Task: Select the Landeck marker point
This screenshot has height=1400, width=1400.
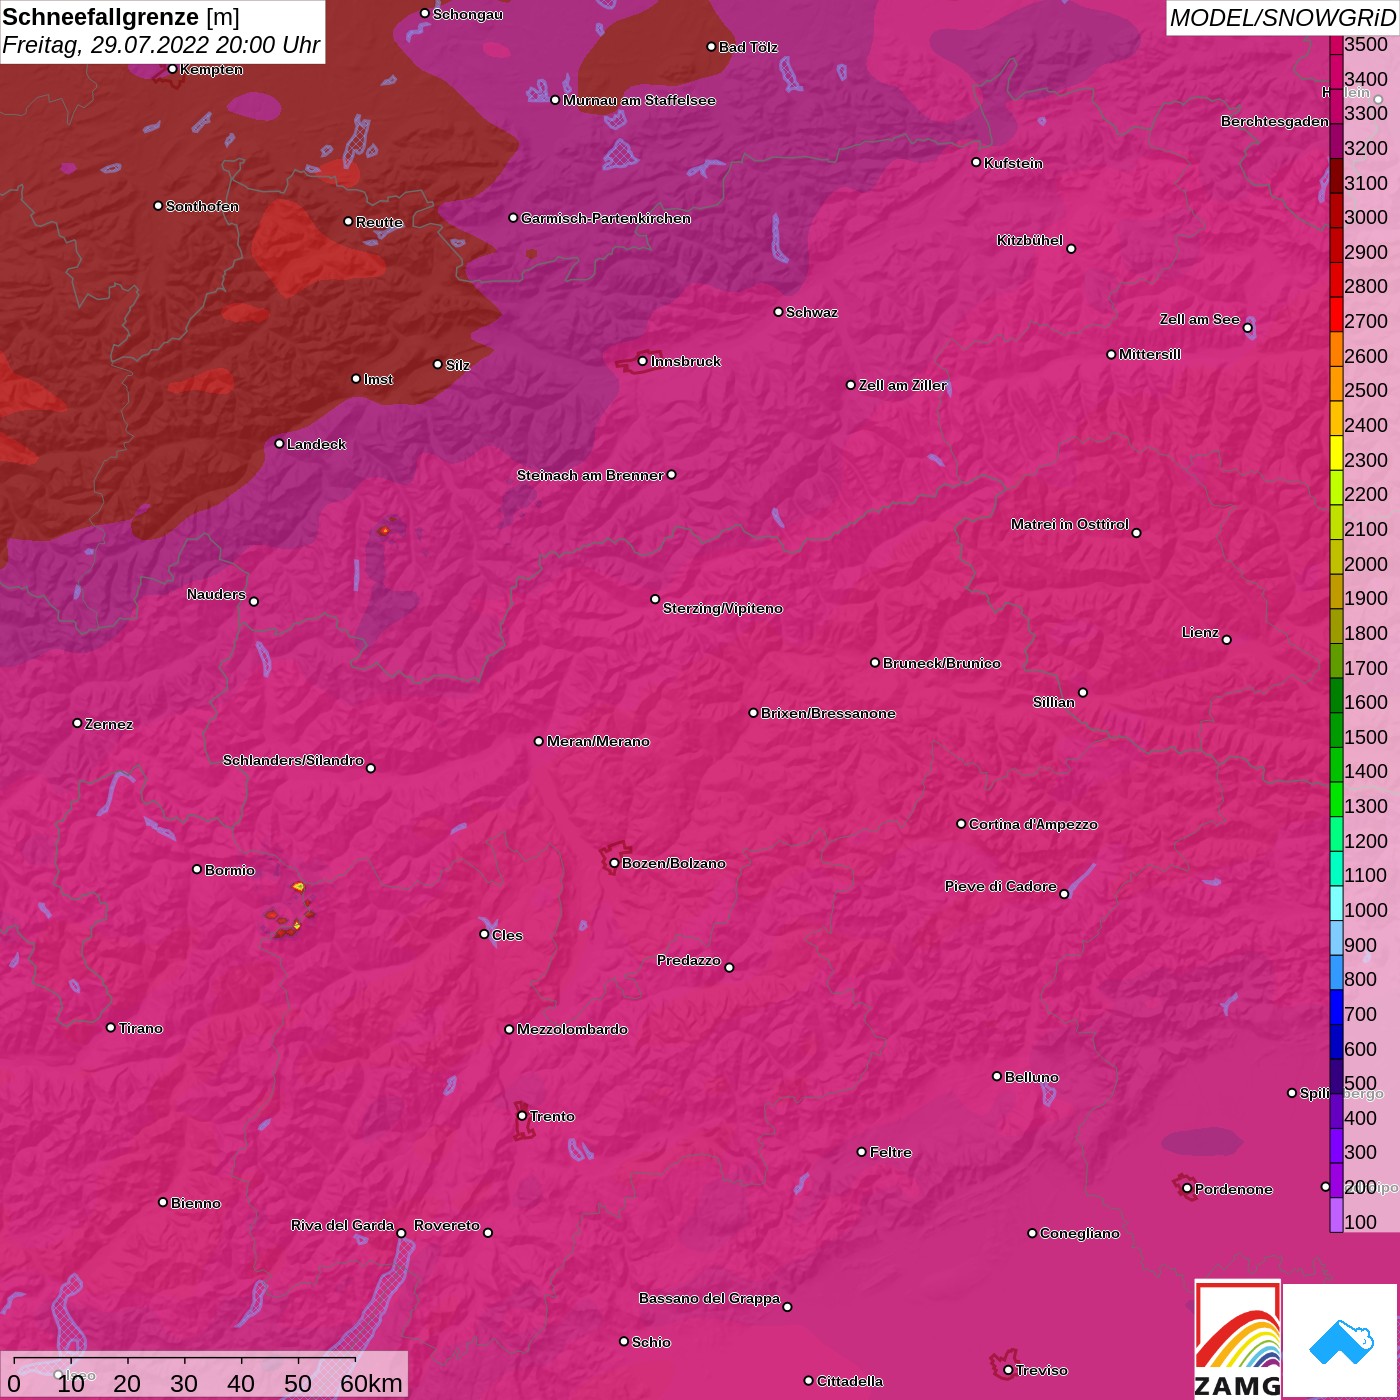Action: click(x=279, y=443)
